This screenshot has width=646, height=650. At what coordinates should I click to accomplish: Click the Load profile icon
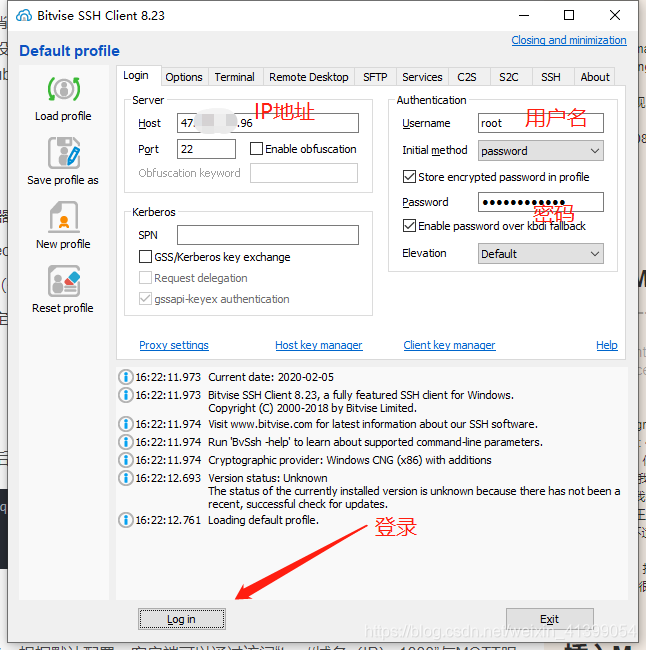coord(64,89)
